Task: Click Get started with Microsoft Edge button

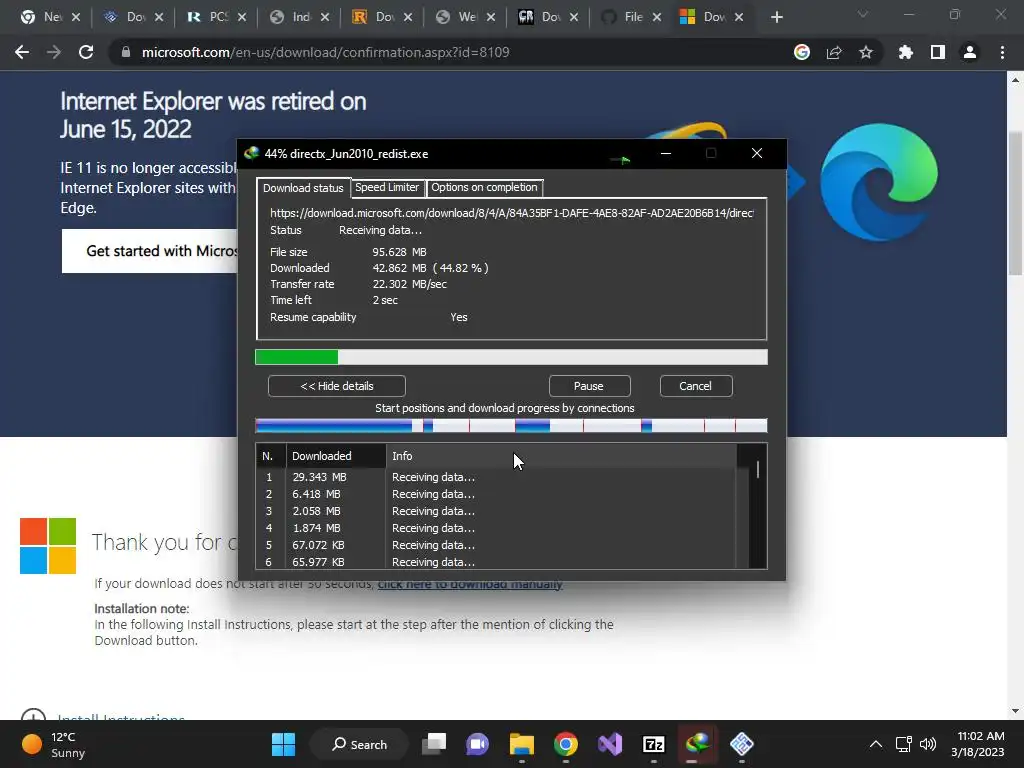Action: pos(150,251)
